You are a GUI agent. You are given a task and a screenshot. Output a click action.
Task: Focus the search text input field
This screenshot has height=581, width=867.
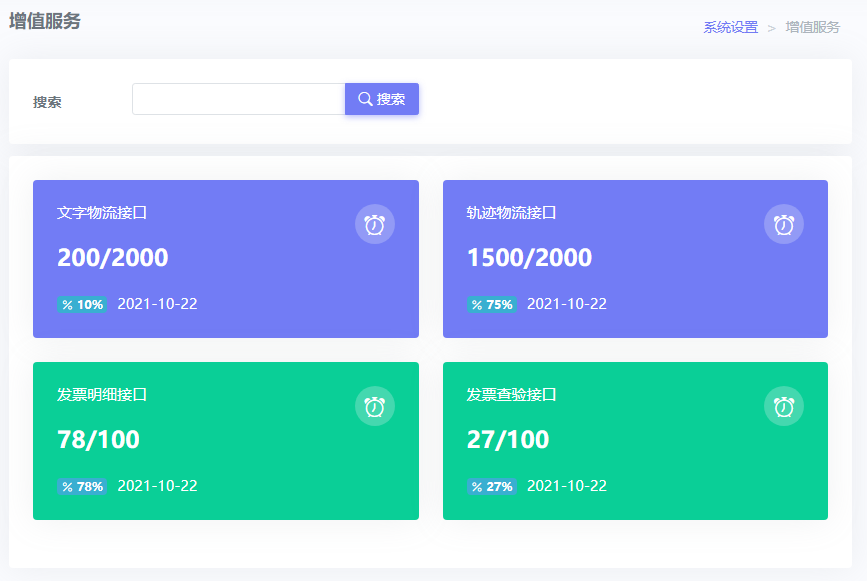point(239,99)
